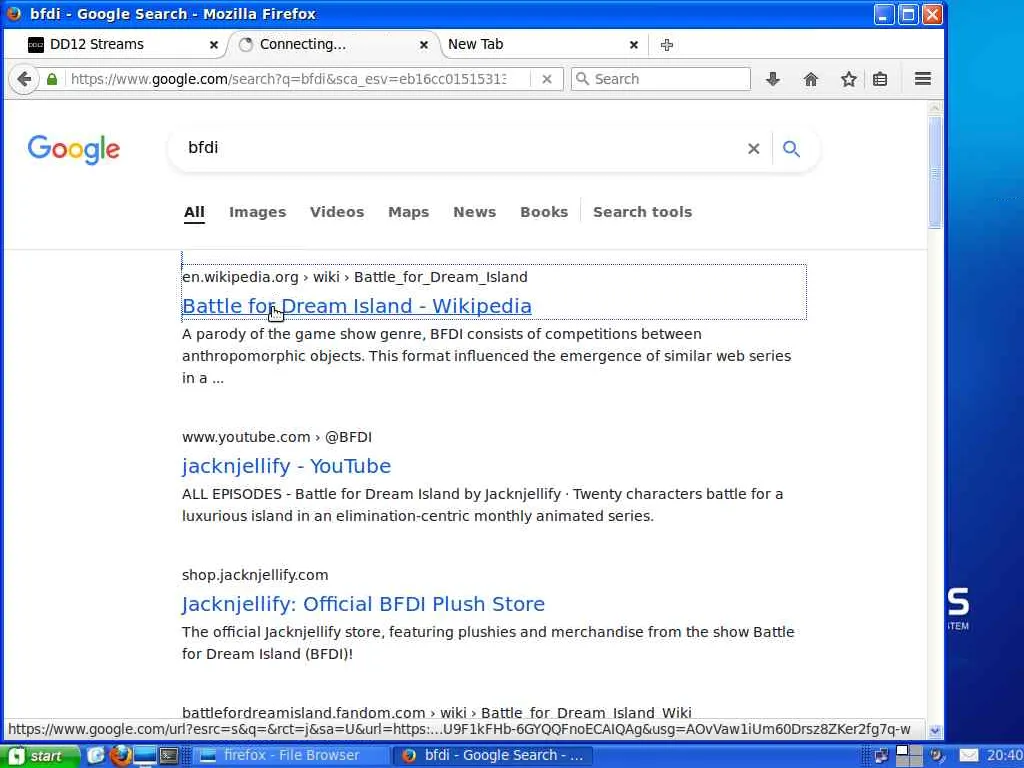Bookmark this page with the star icon

coord(848,79)
